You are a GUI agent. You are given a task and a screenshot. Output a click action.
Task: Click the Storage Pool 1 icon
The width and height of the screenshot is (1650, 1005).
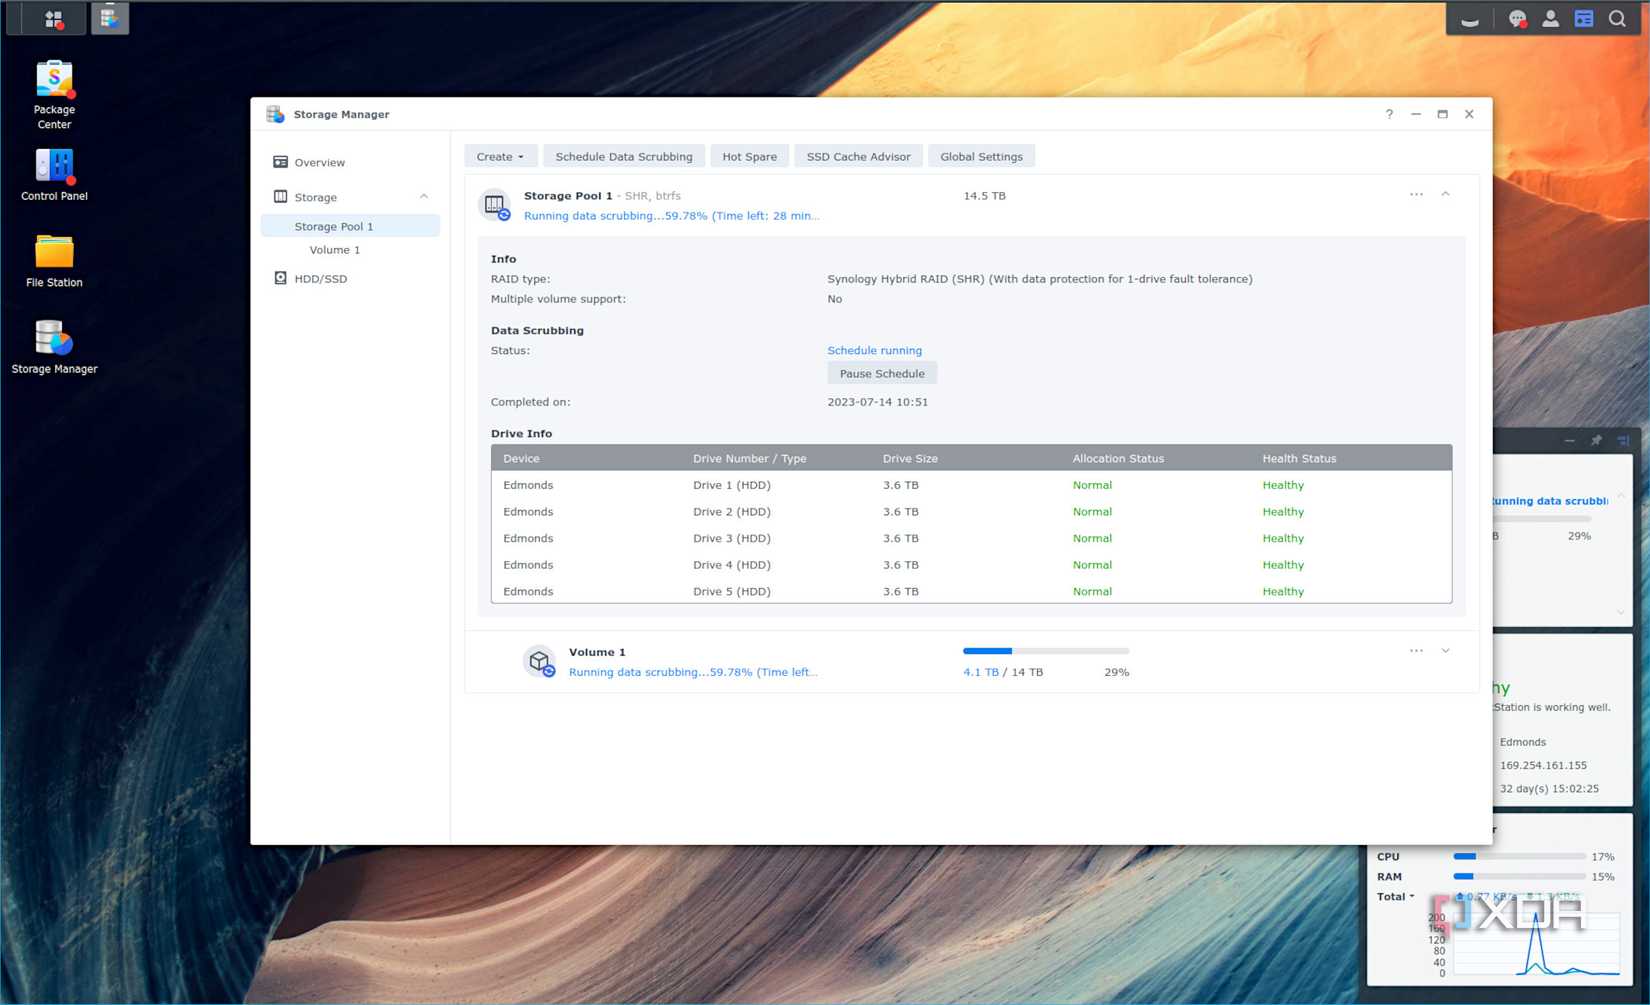click(x=495, y=205)
